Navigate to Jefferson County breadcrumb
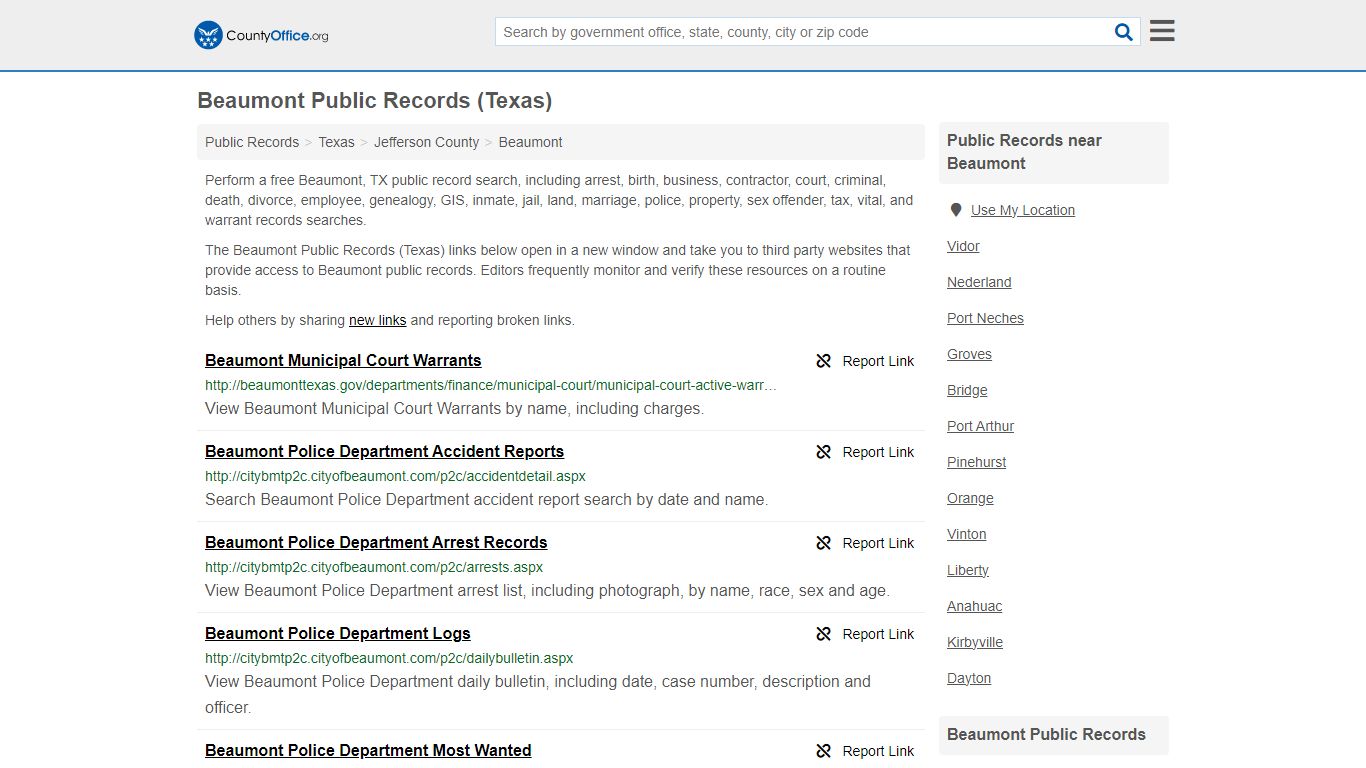Screen dimensions: 1366x768 coord(427,142)
